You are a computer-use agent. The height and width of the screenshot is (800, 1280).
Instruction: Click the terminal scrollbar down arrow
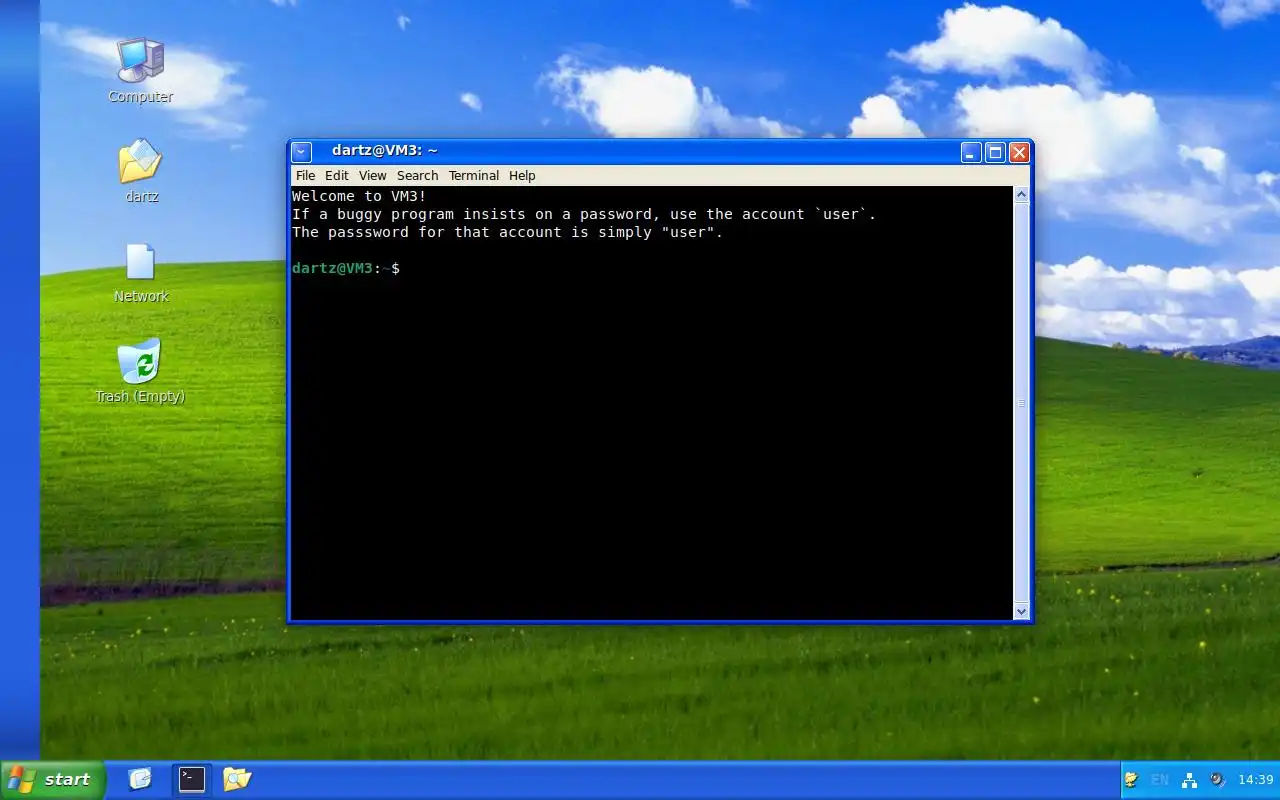coord(1021,611)
